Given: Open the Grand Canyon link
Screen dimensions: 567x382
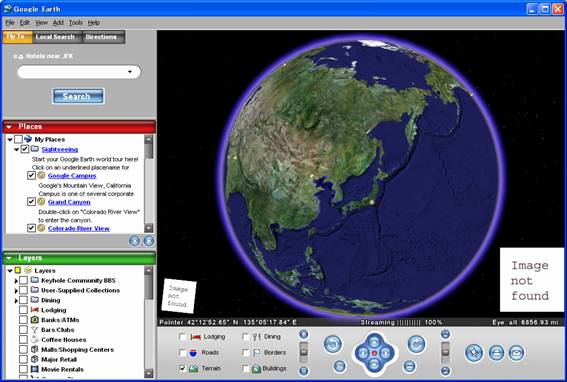Looking at the screenshot, I should [x=69, y=202].
